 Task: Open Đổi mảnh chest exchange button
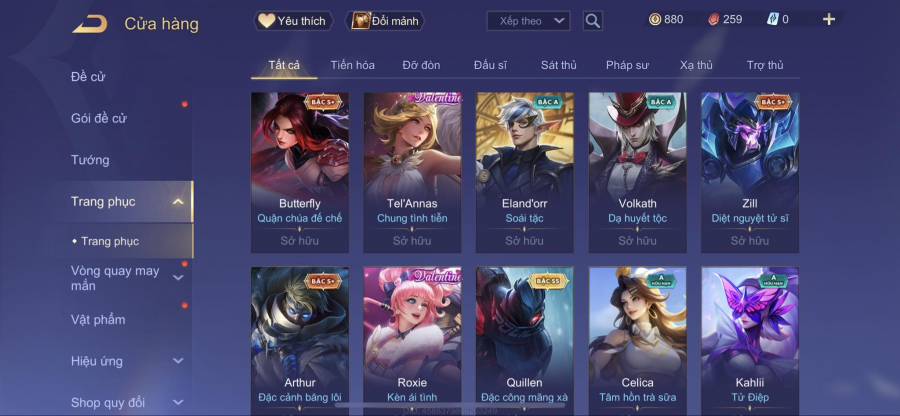pyautogui.click(x=385, y=21)
